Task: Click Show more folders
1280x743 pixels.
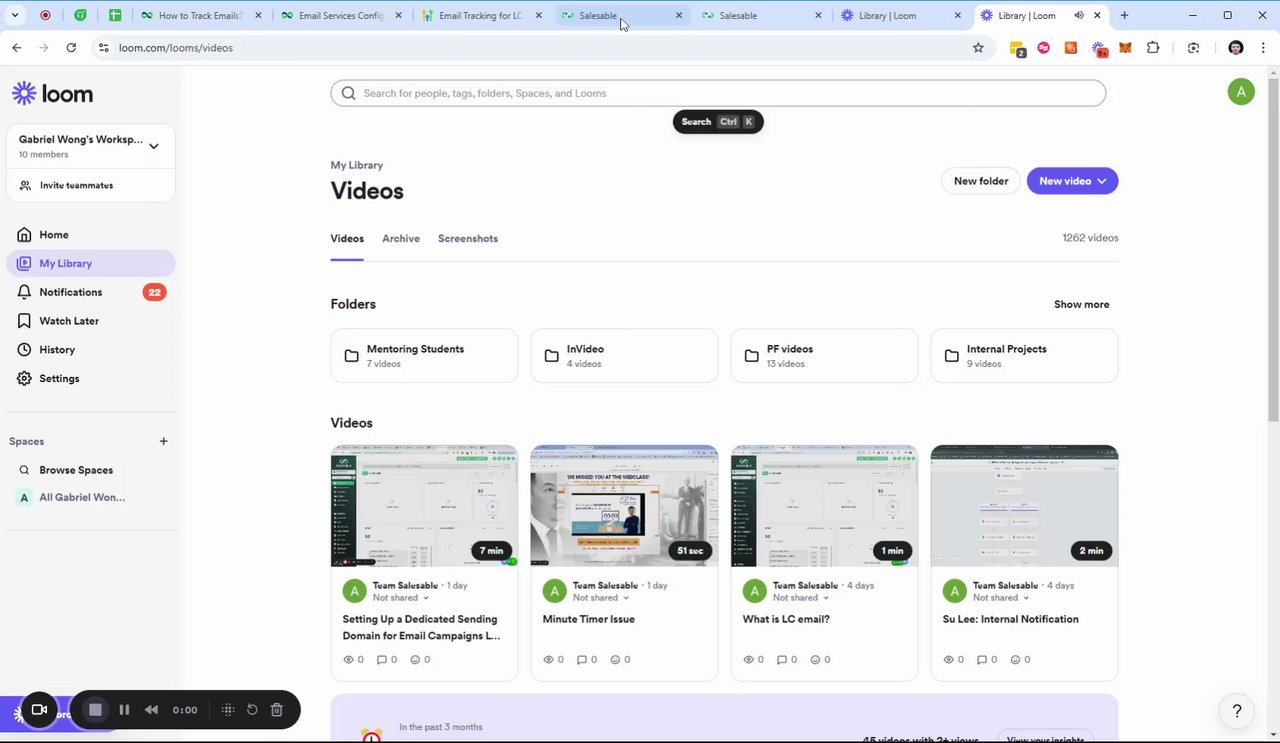Action: click(1081, 304)
